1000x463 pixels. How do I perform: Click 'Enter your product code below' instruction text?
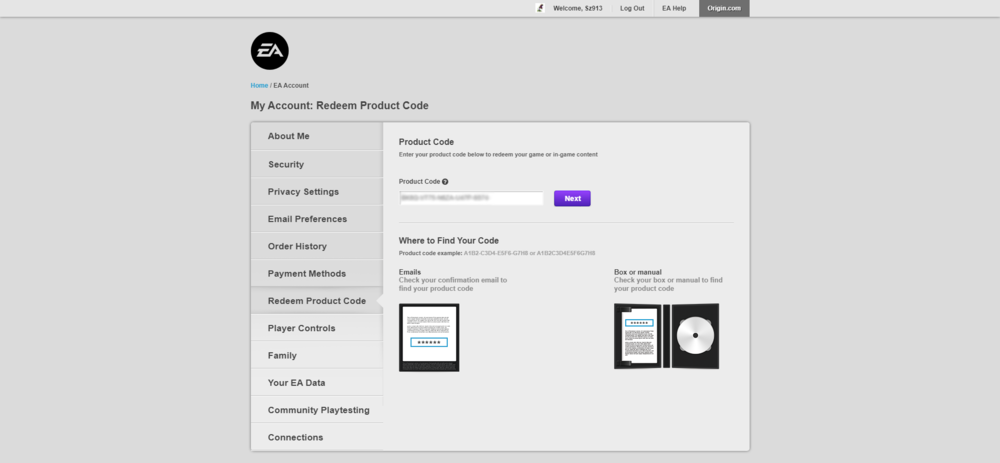pos(498,155)
